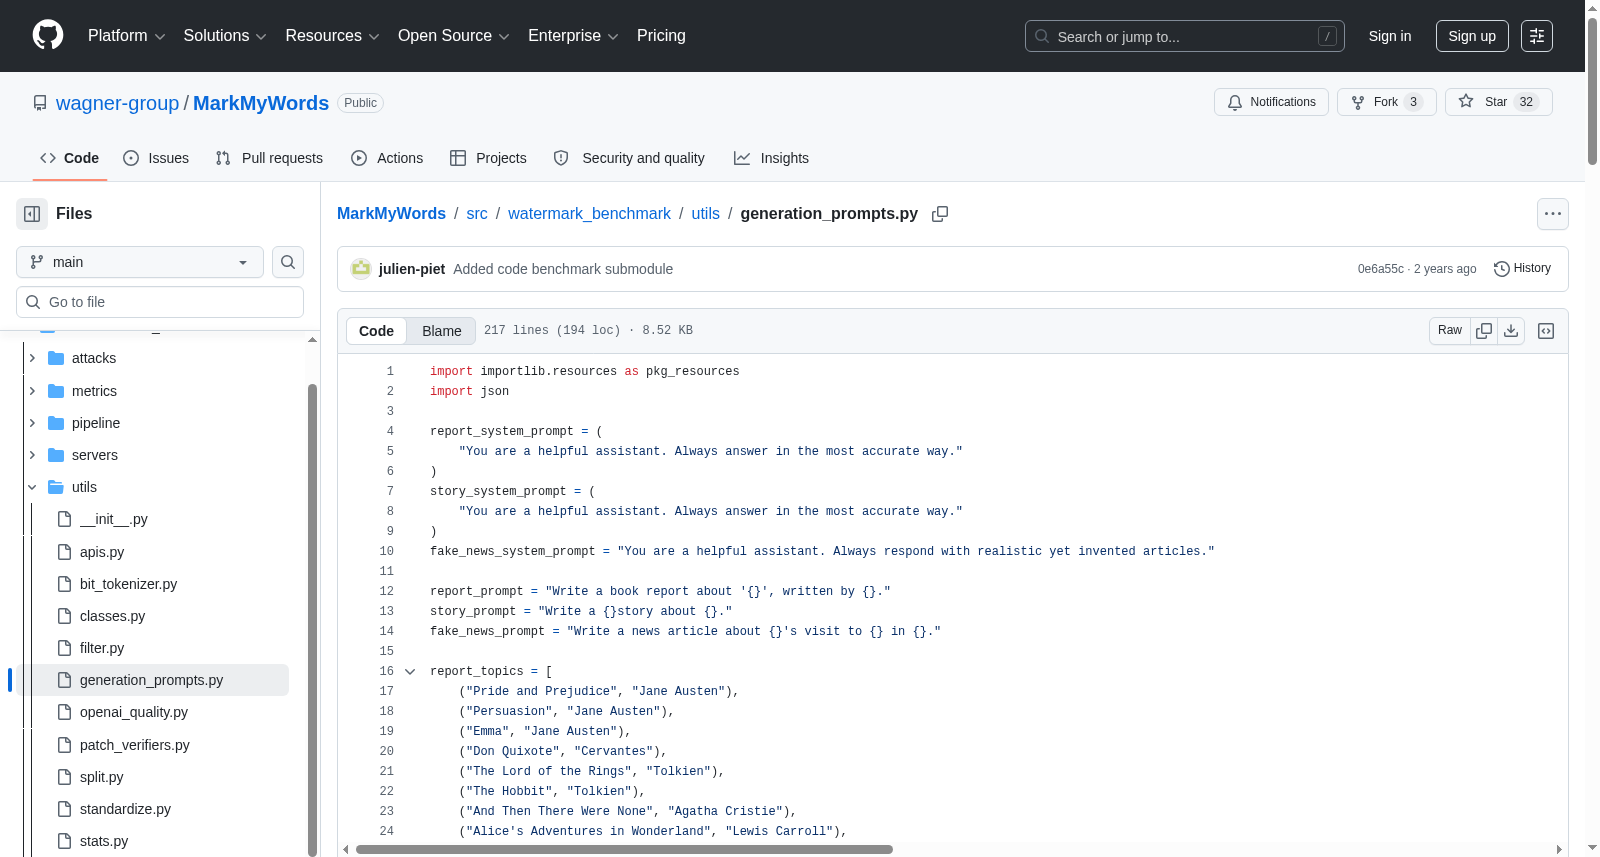1600x857 pixels.
Task: Copy raw file contents icon
Action: (x=1484, y=331)
